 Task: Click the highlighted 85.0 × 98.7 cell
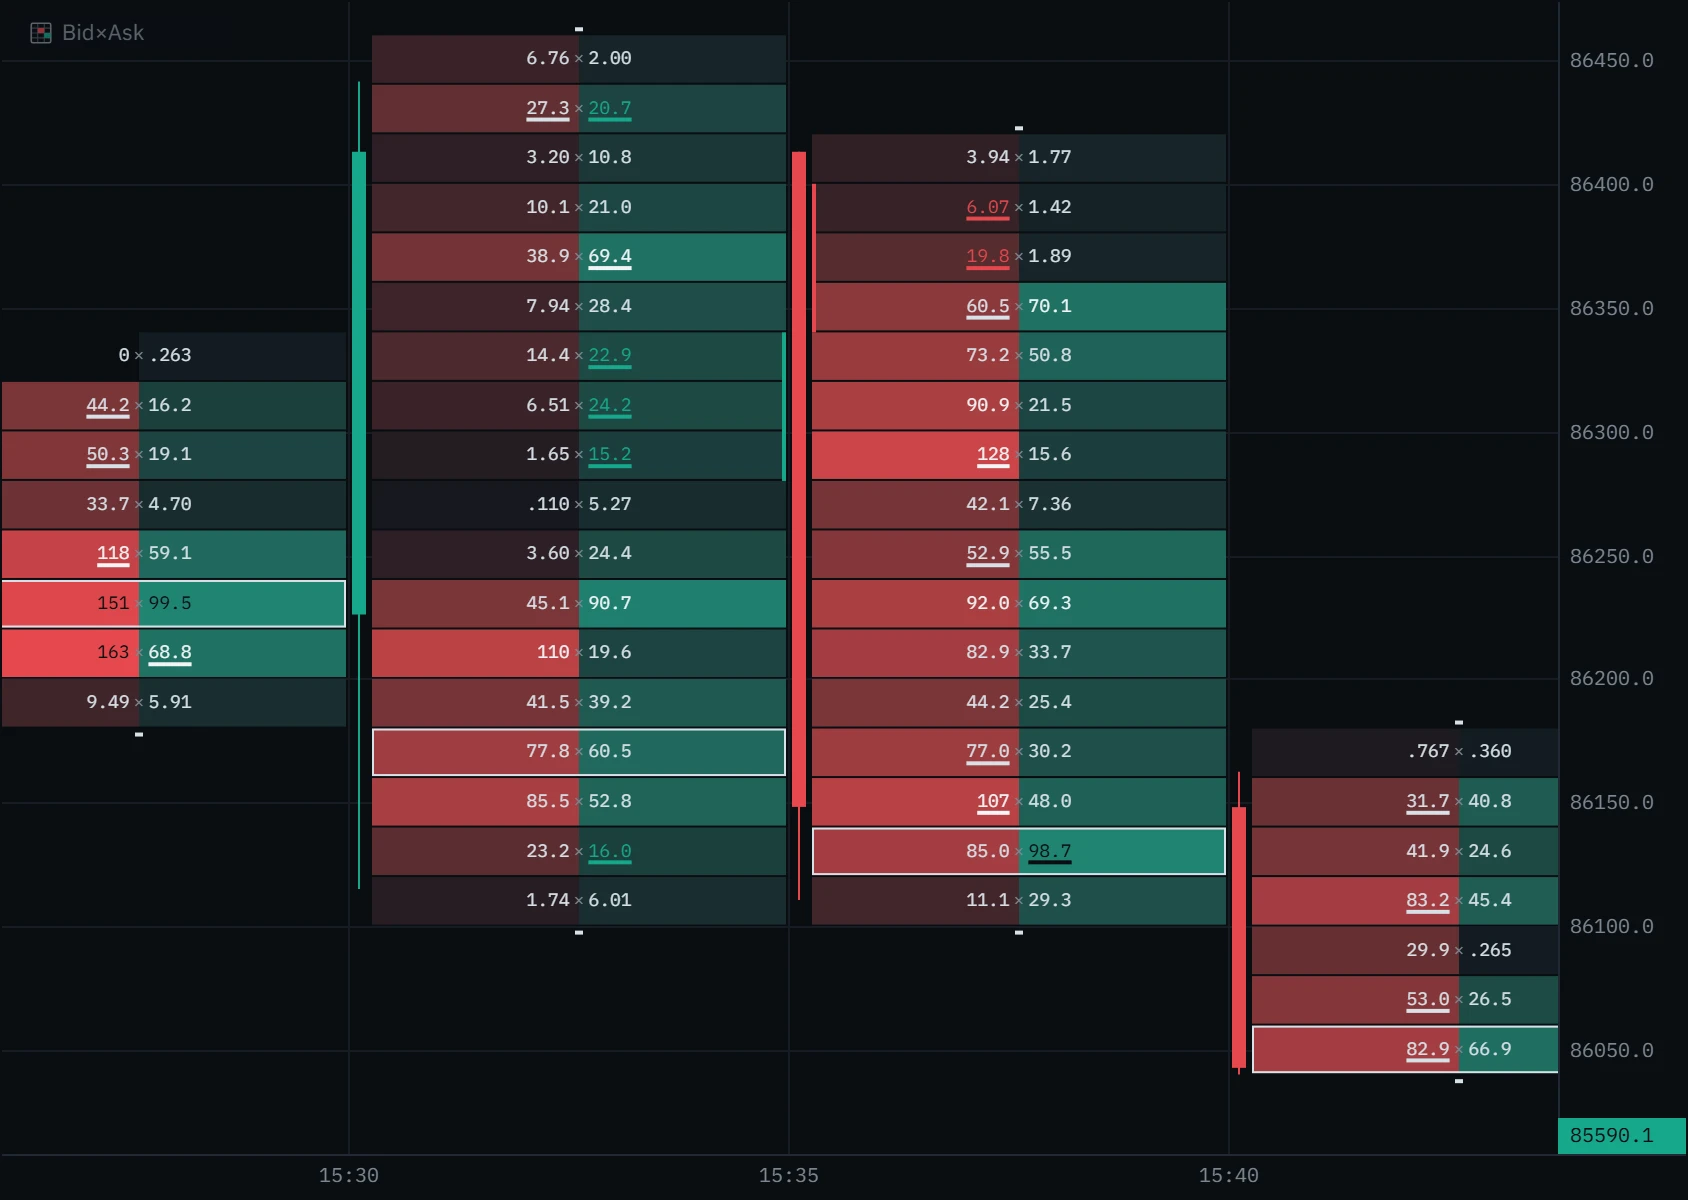(1019, 852)
